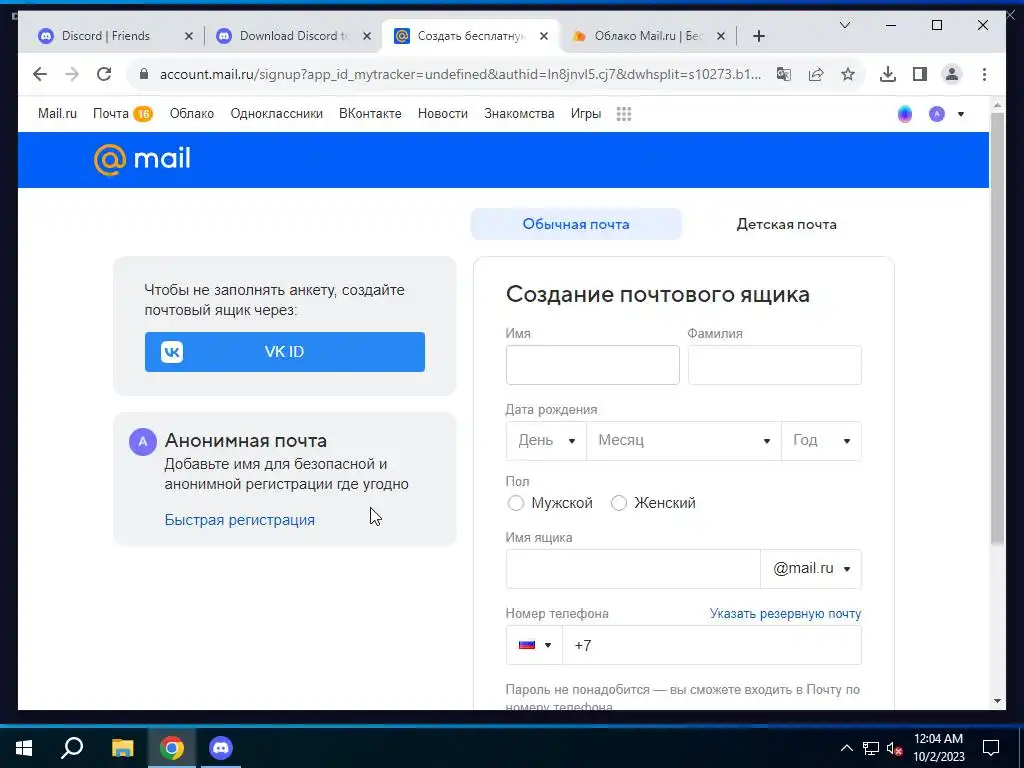Focus the Фамилия last name field
The image size is (1024, 768).
775,365
